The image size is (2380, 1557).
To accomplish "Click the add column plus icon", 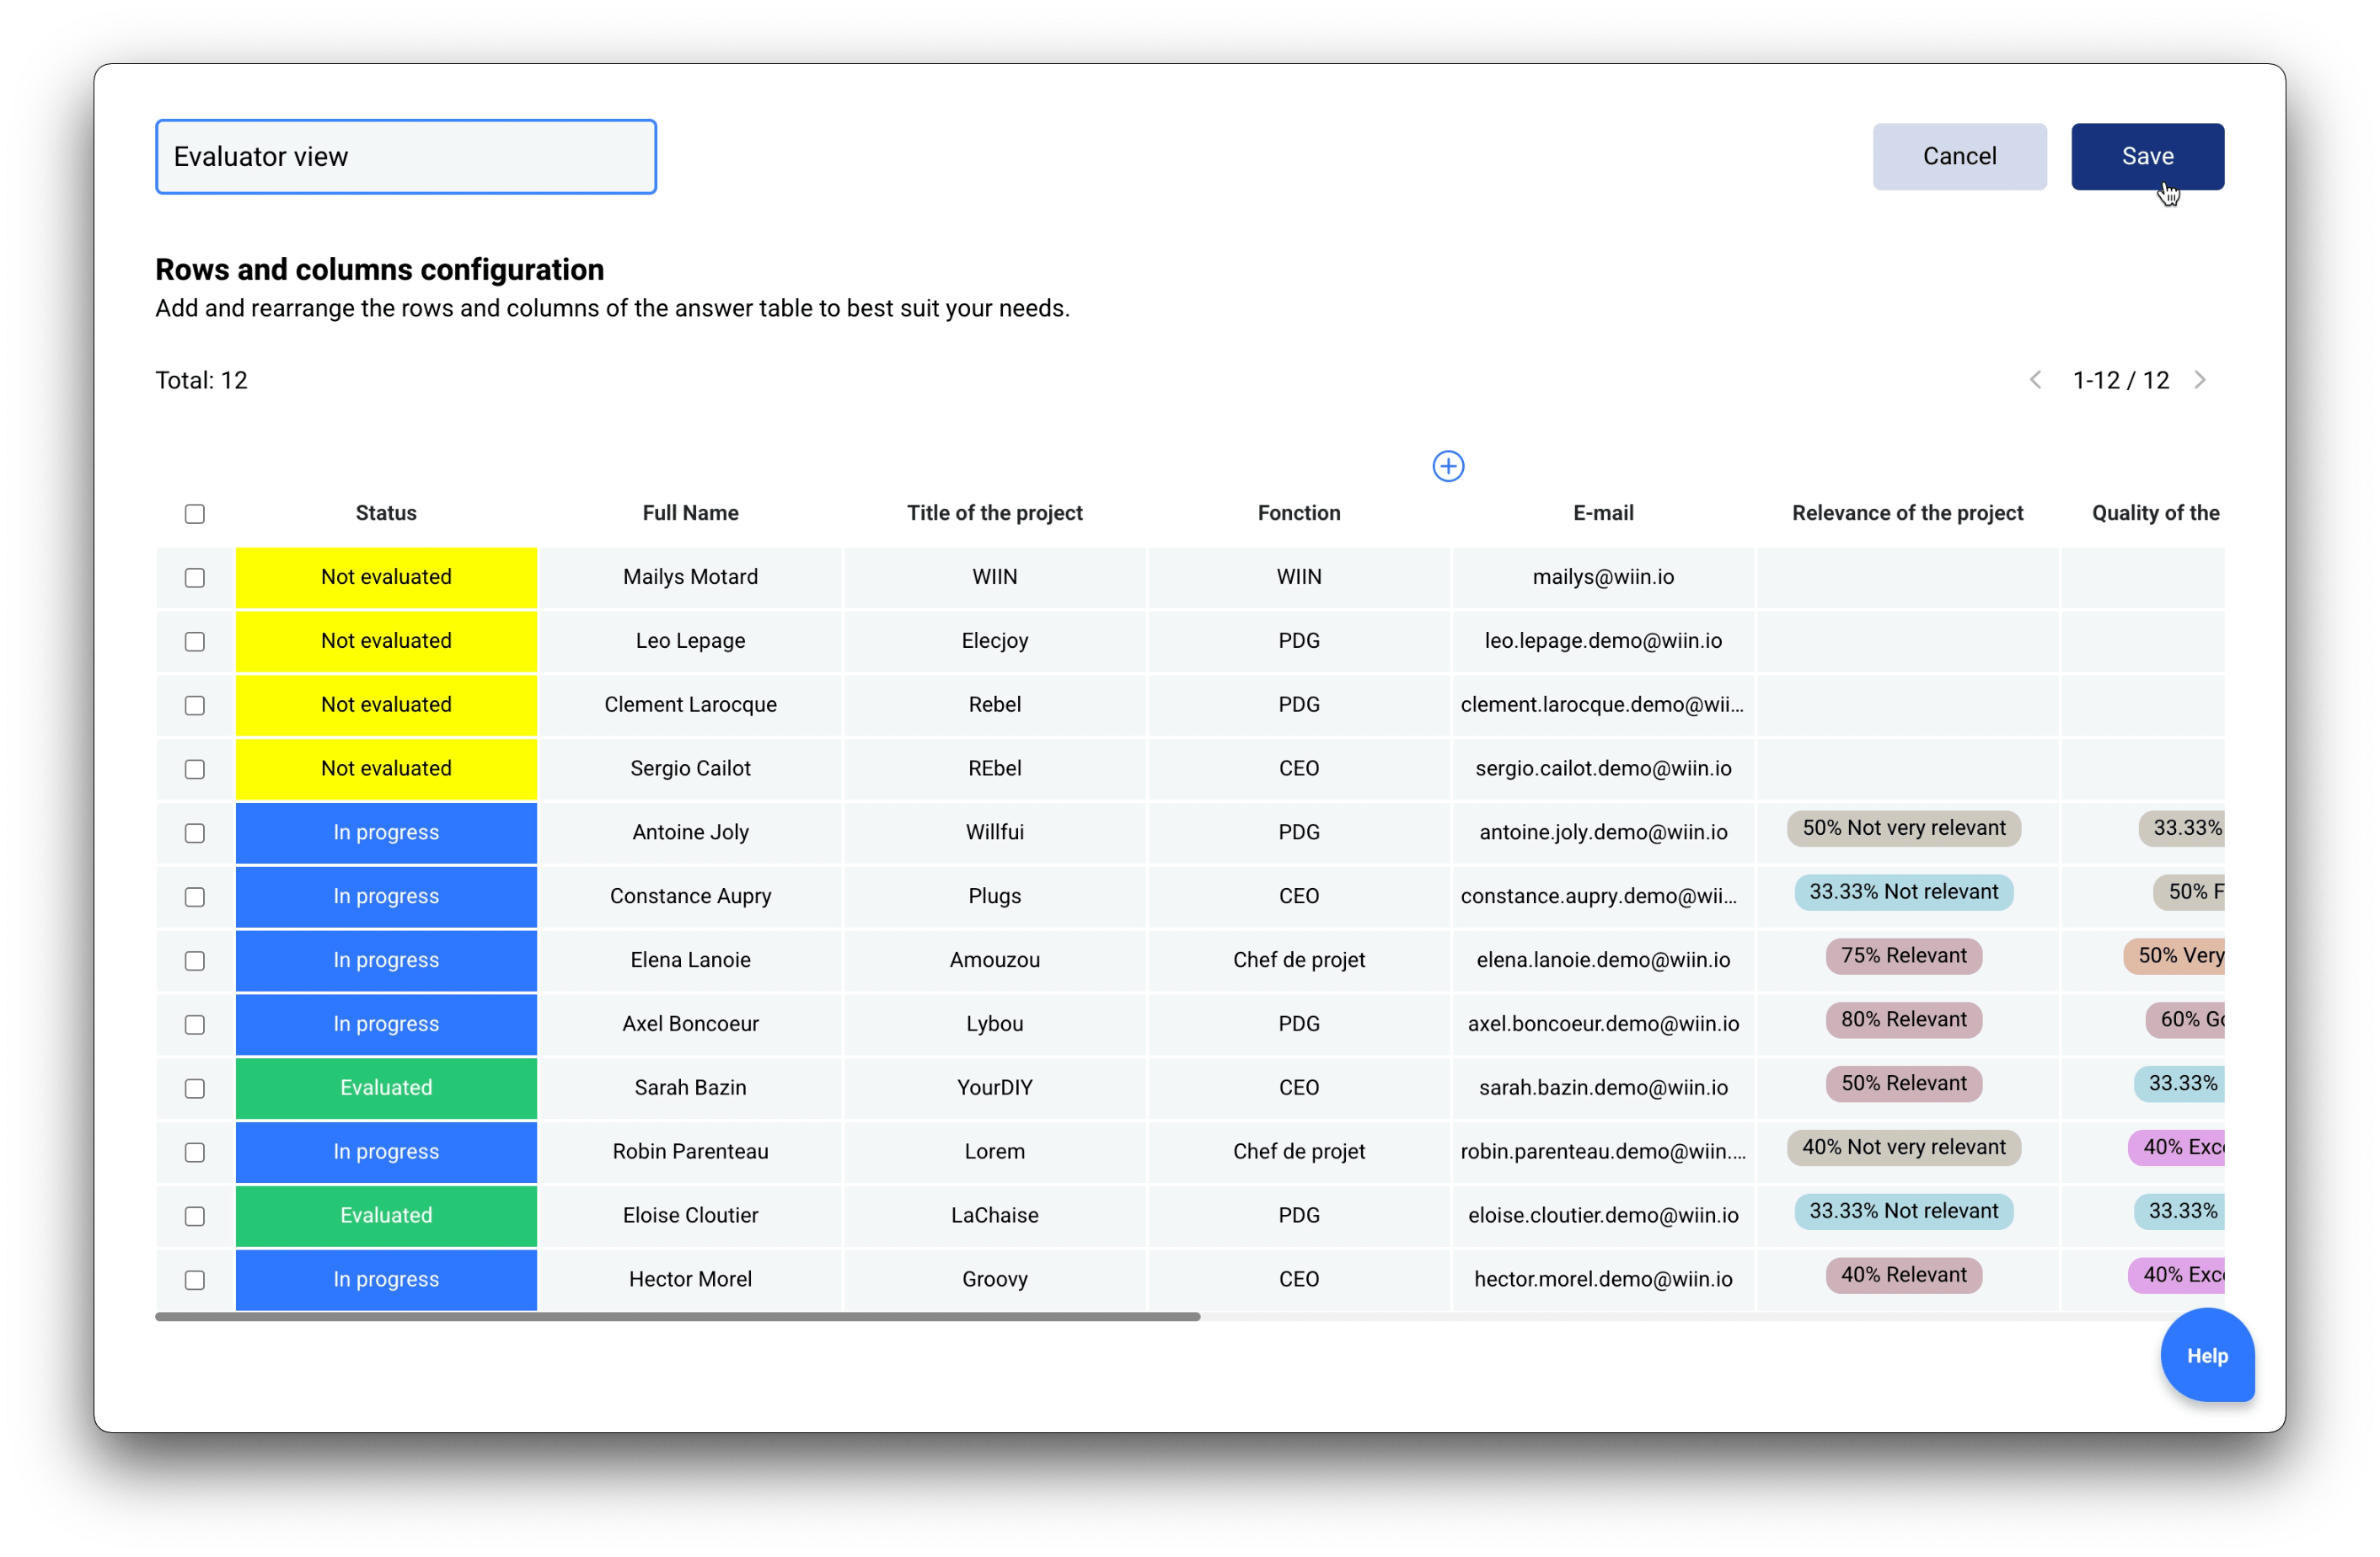I will point(1447,465).
